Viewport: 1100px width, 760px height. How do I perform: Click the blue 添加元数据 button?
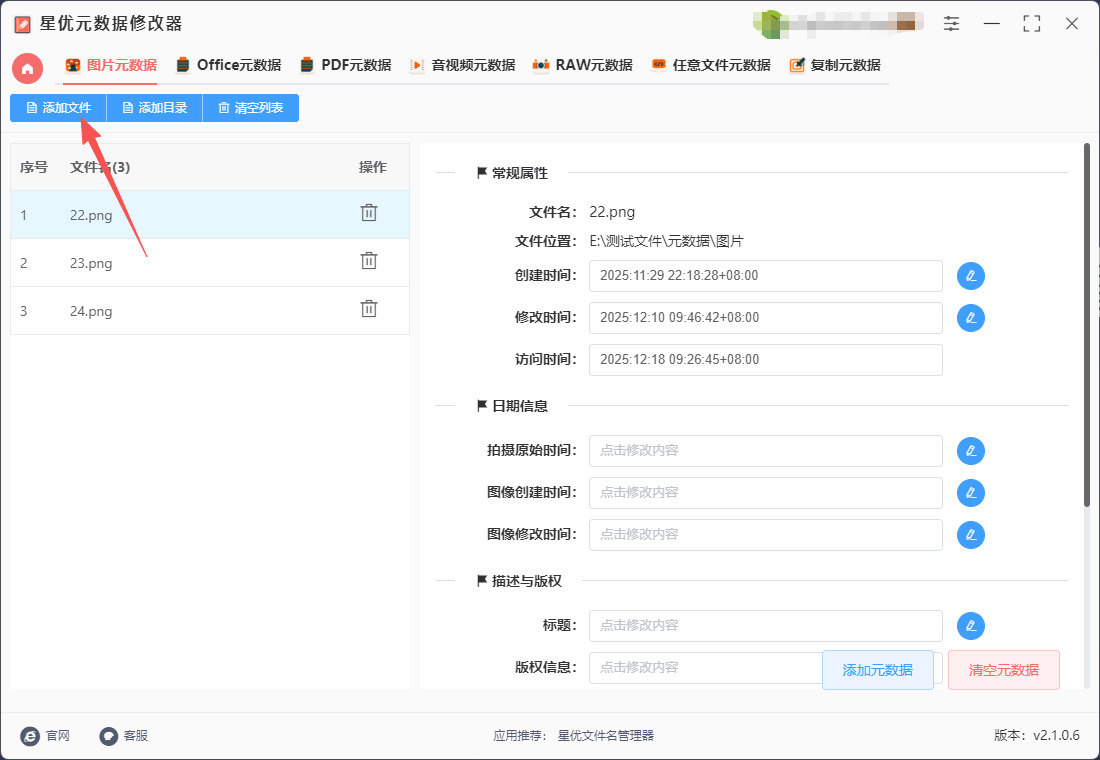(877, 670)
